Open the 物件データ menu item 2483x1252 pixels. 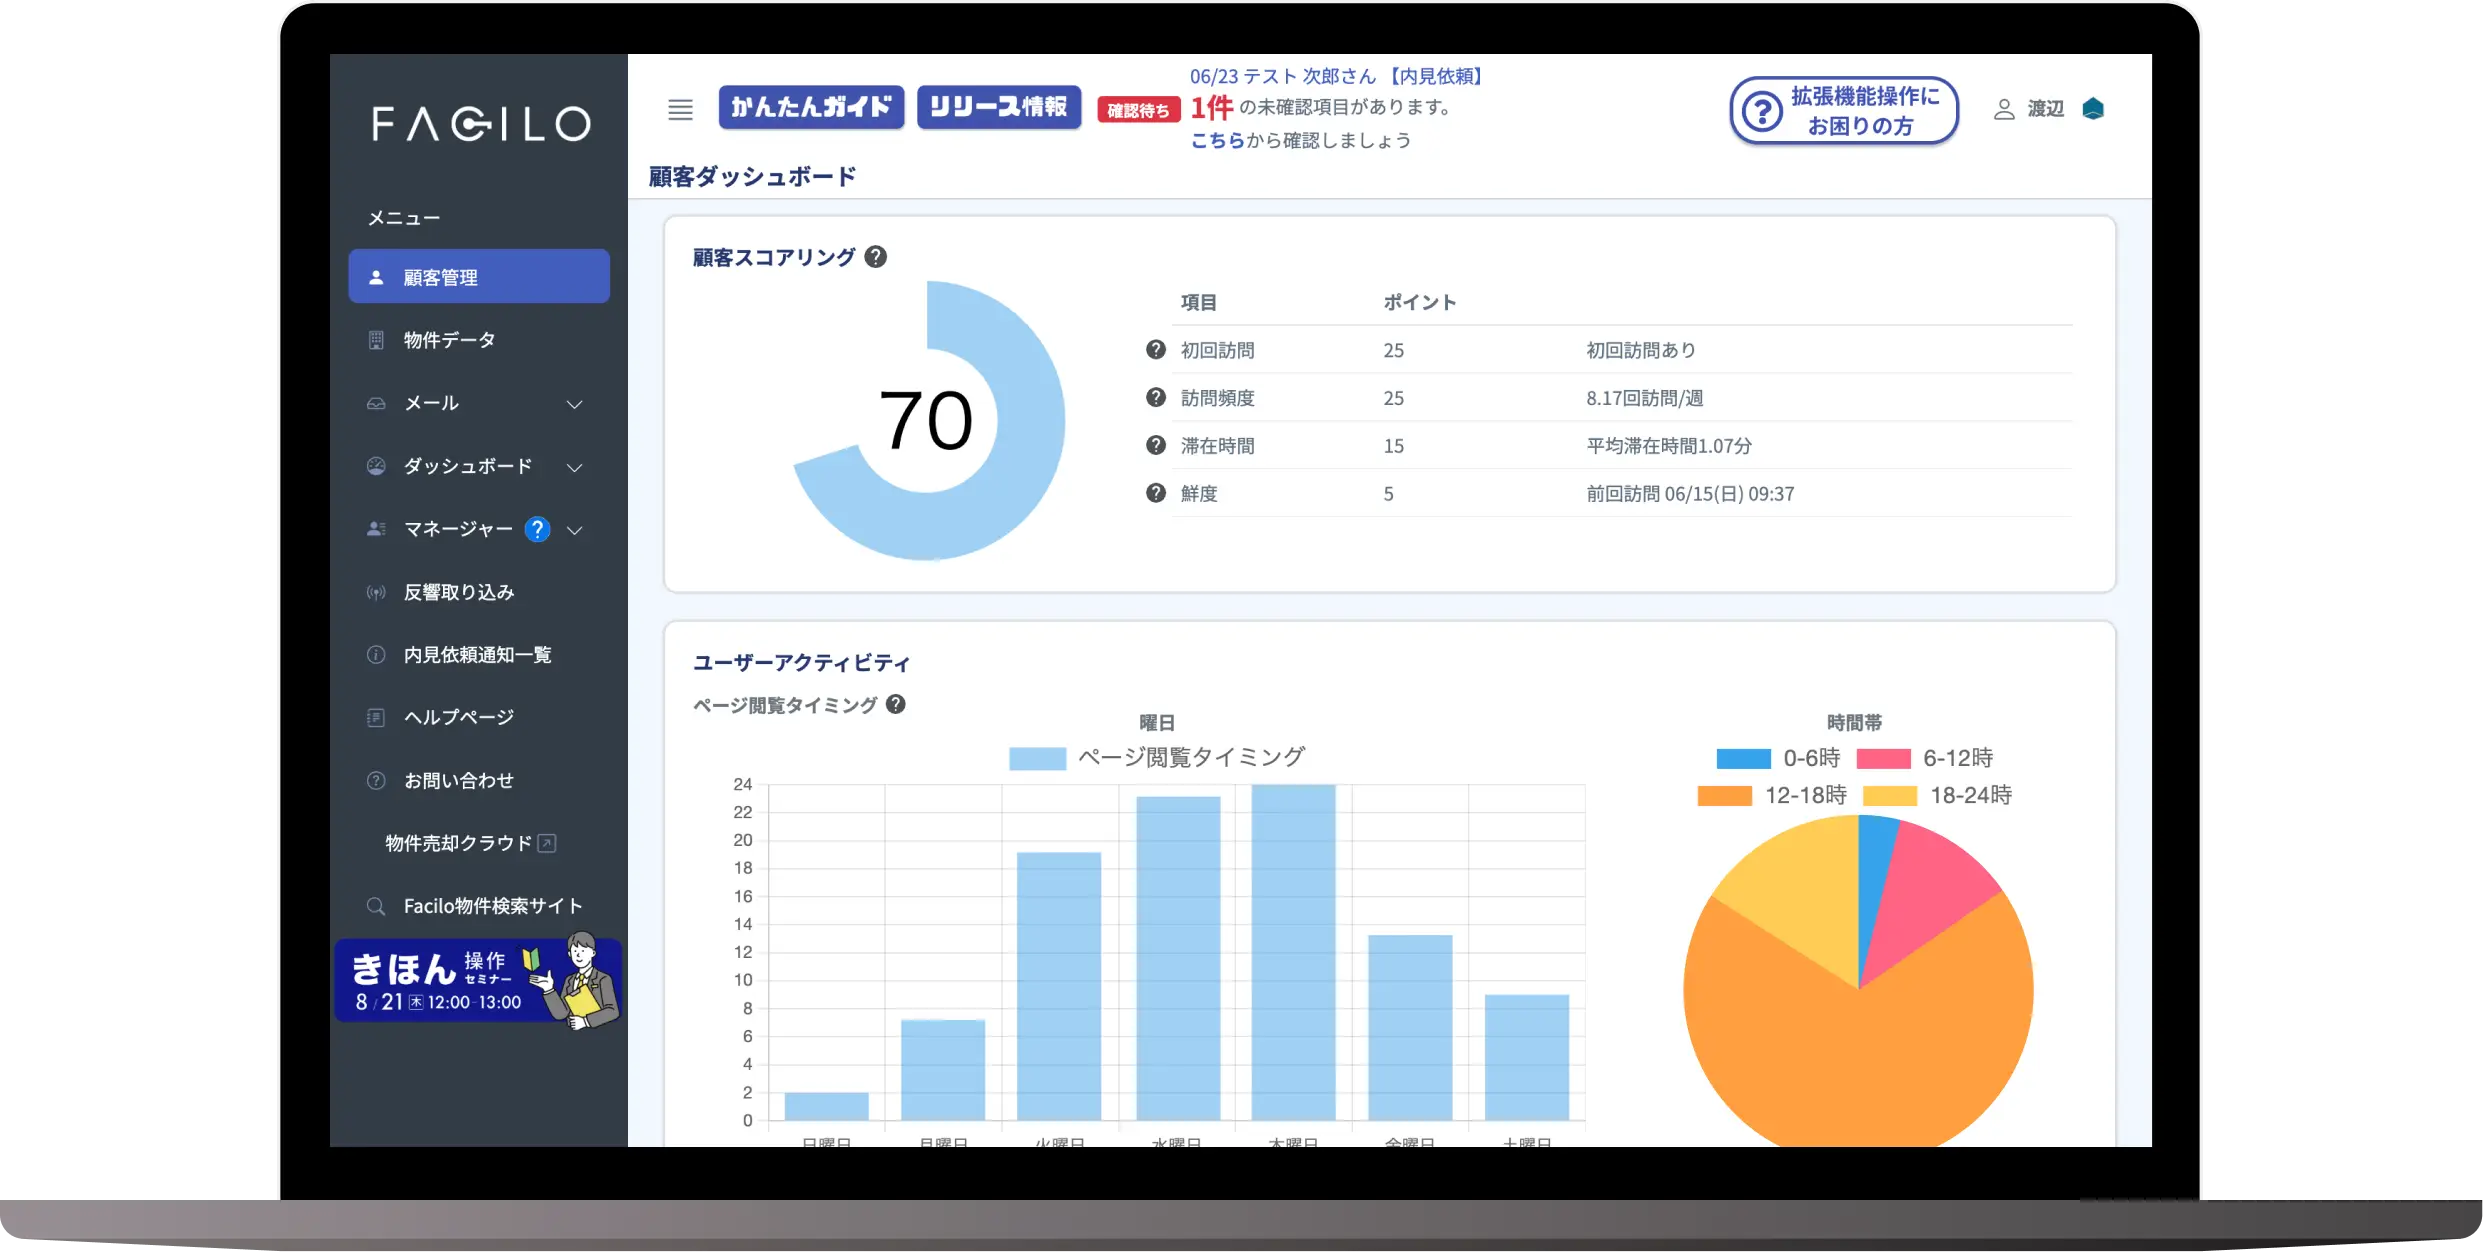[x=479, y=340]
